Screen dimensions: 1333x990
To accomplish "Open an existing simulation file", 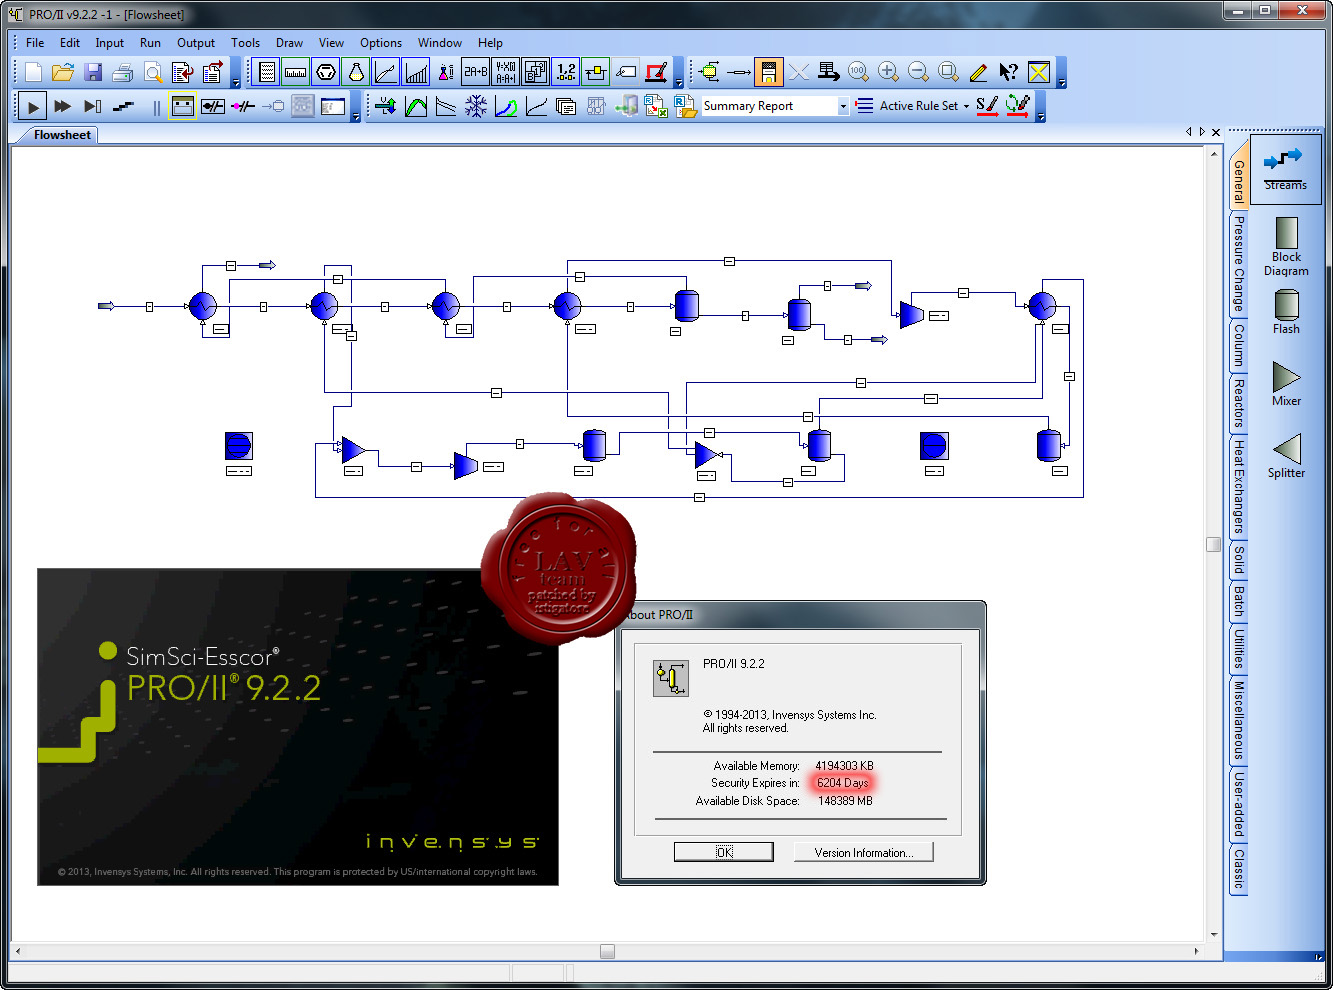I will coord(63,72).
